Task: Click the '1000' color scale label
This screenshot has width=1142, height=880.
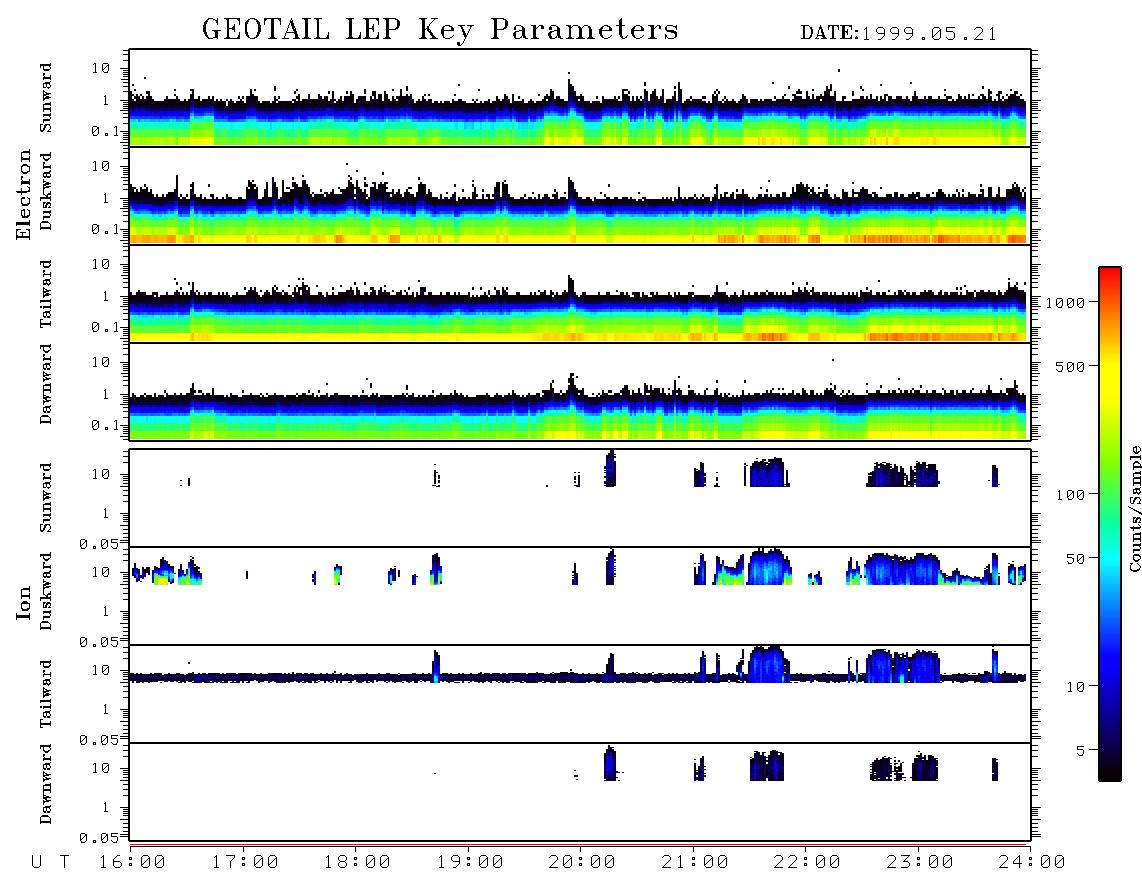Action: 1066,303
